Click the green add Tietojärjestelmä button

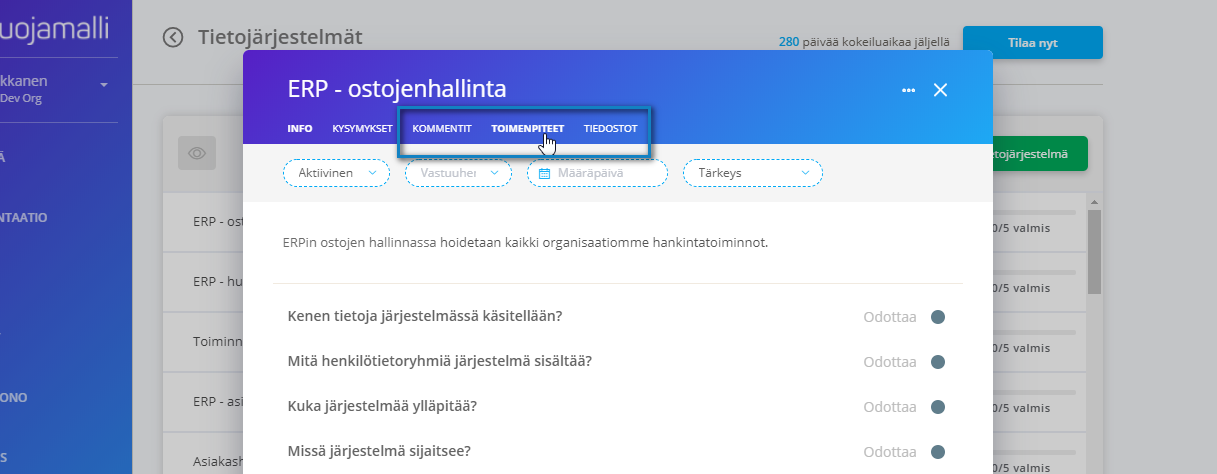click(x=1040, y=154)
